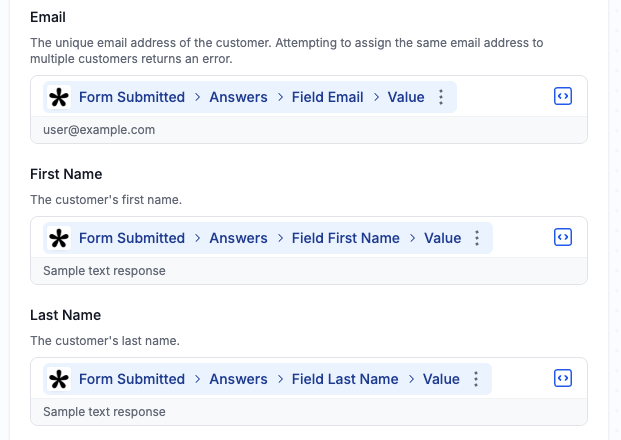Click chevron before Value in First Name pill
This screenshot has height=440, width=621.
412,238
